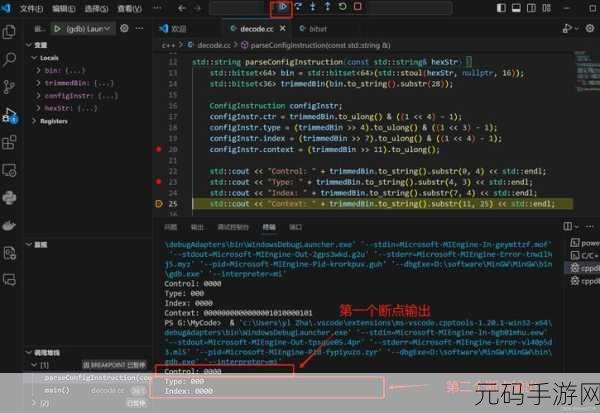Show more menu items via the ellipsis

tap(157, 8)
